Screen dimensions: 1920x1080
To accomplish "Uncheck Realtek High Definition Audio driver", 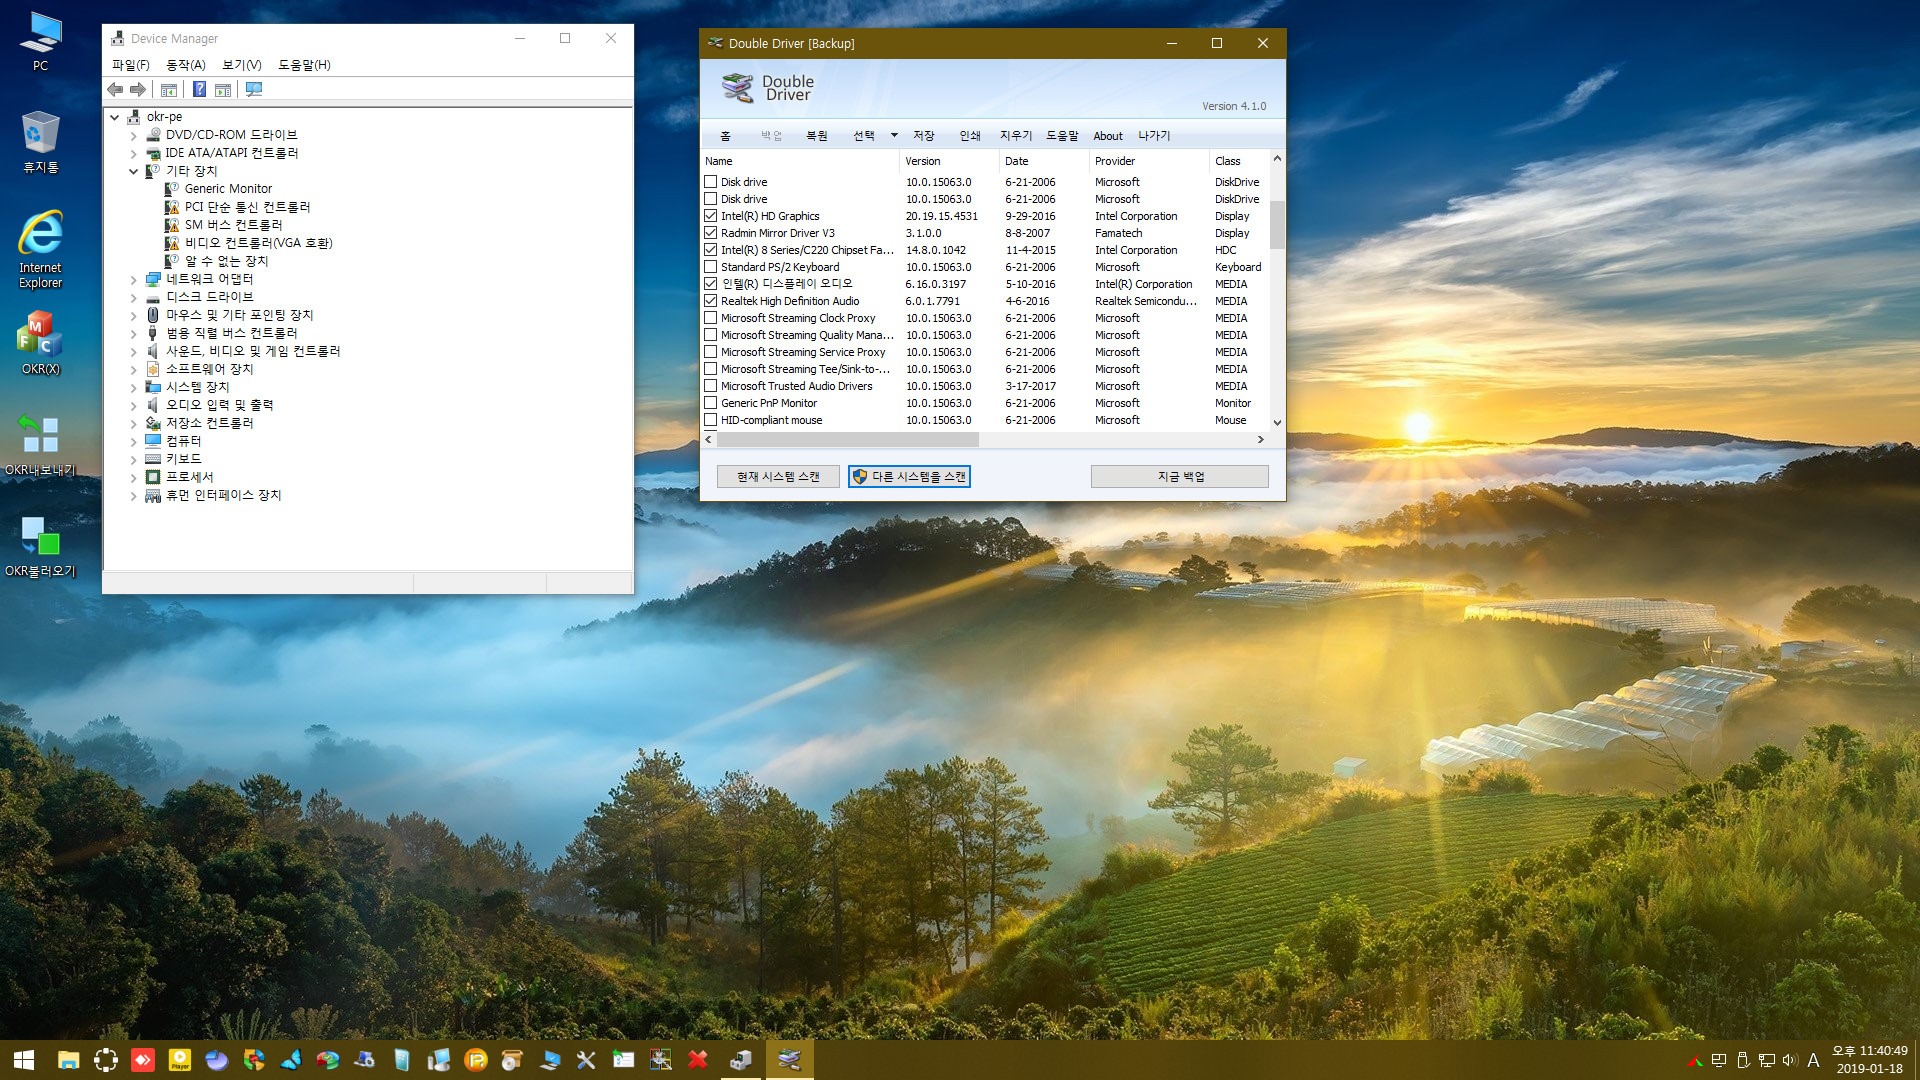I will (710, 301).
